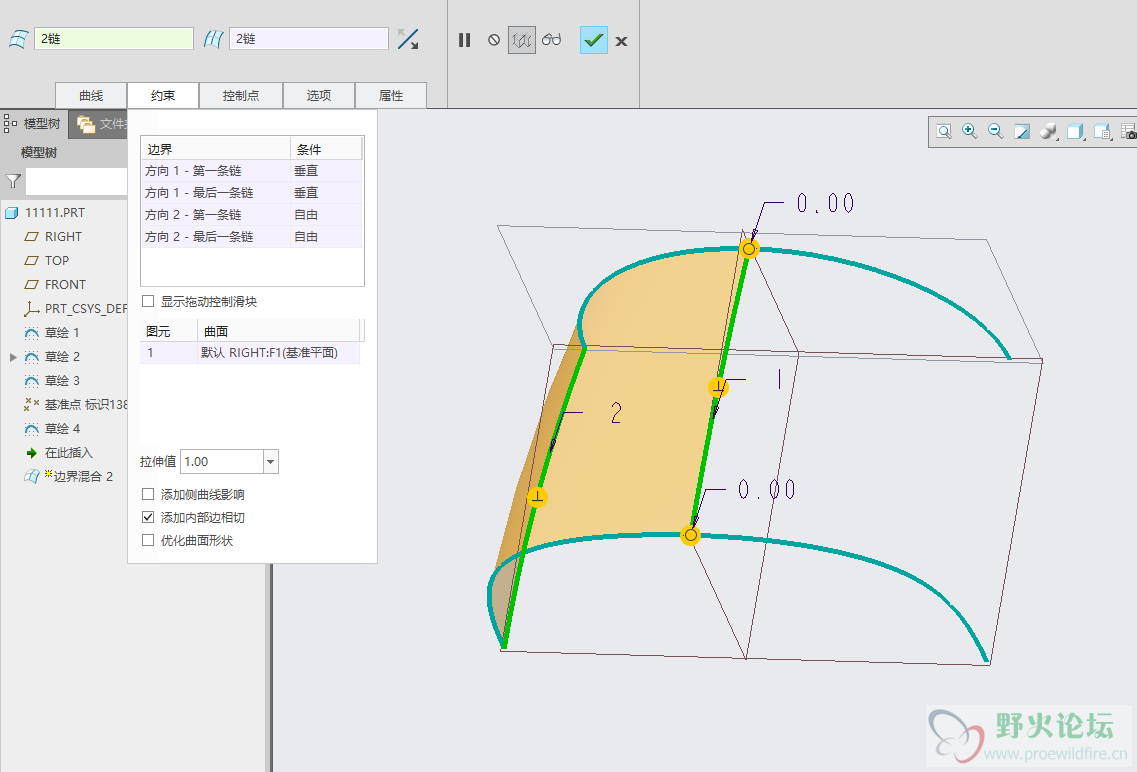Open the 属性 tab

[391, 96]
